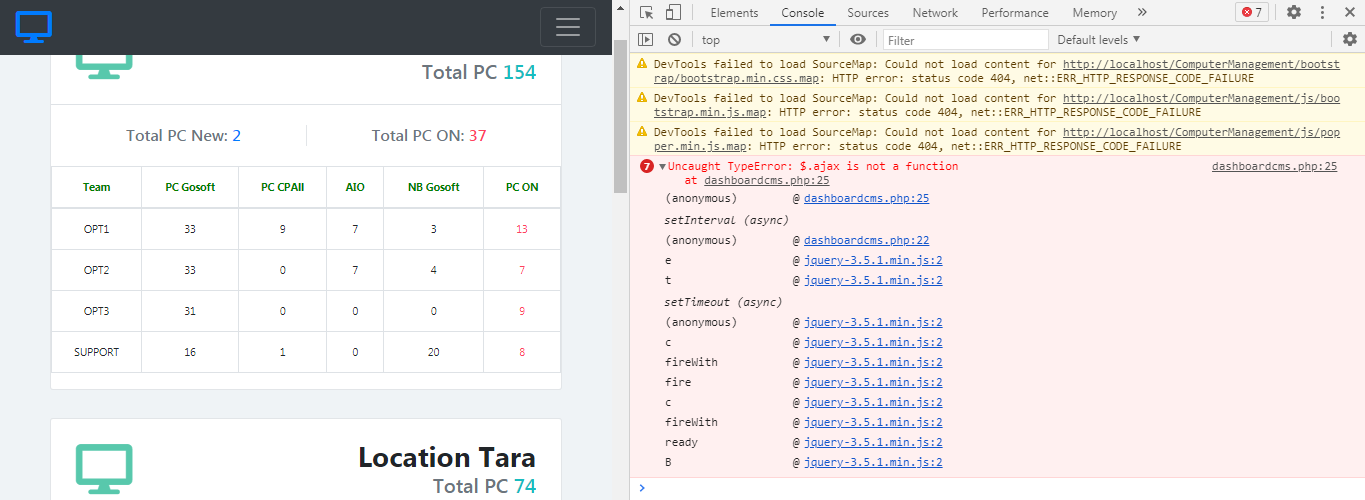Click the 'Team' table column header
Viewport: 1365px width, 500px height.
point(97,187)
